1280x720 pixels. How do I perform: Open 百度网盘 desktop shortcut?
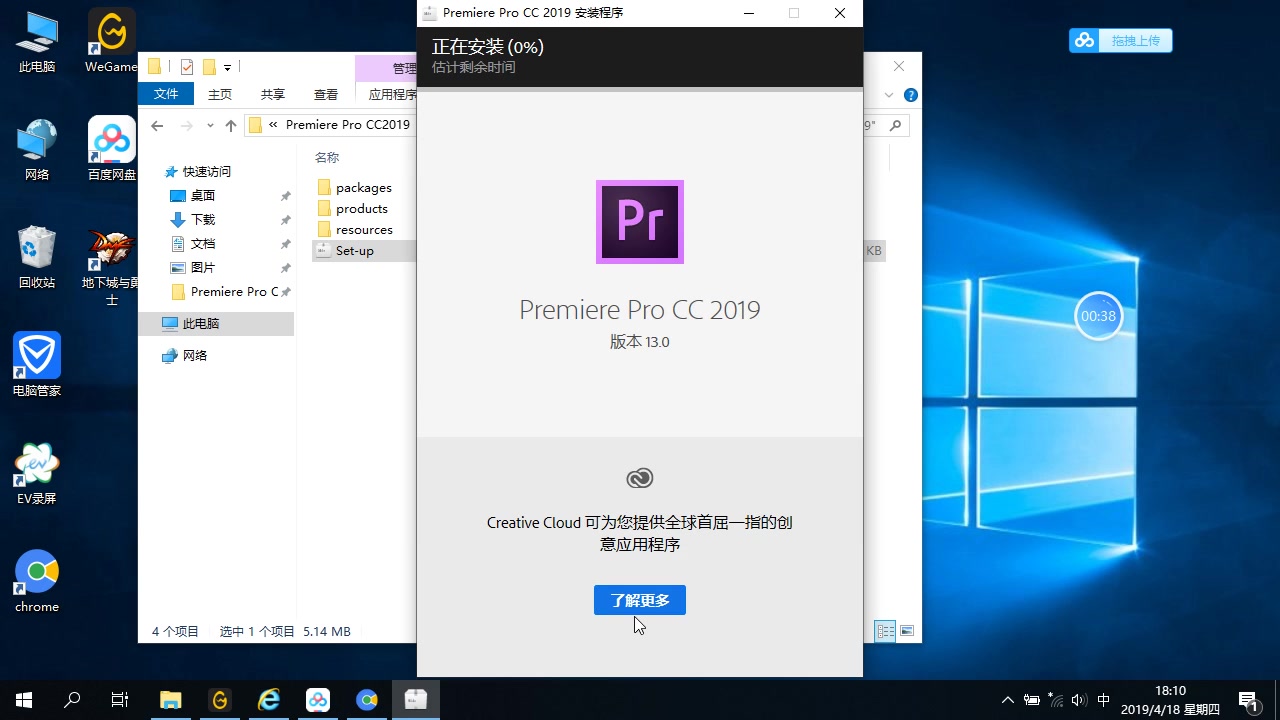tap(111, 150)
